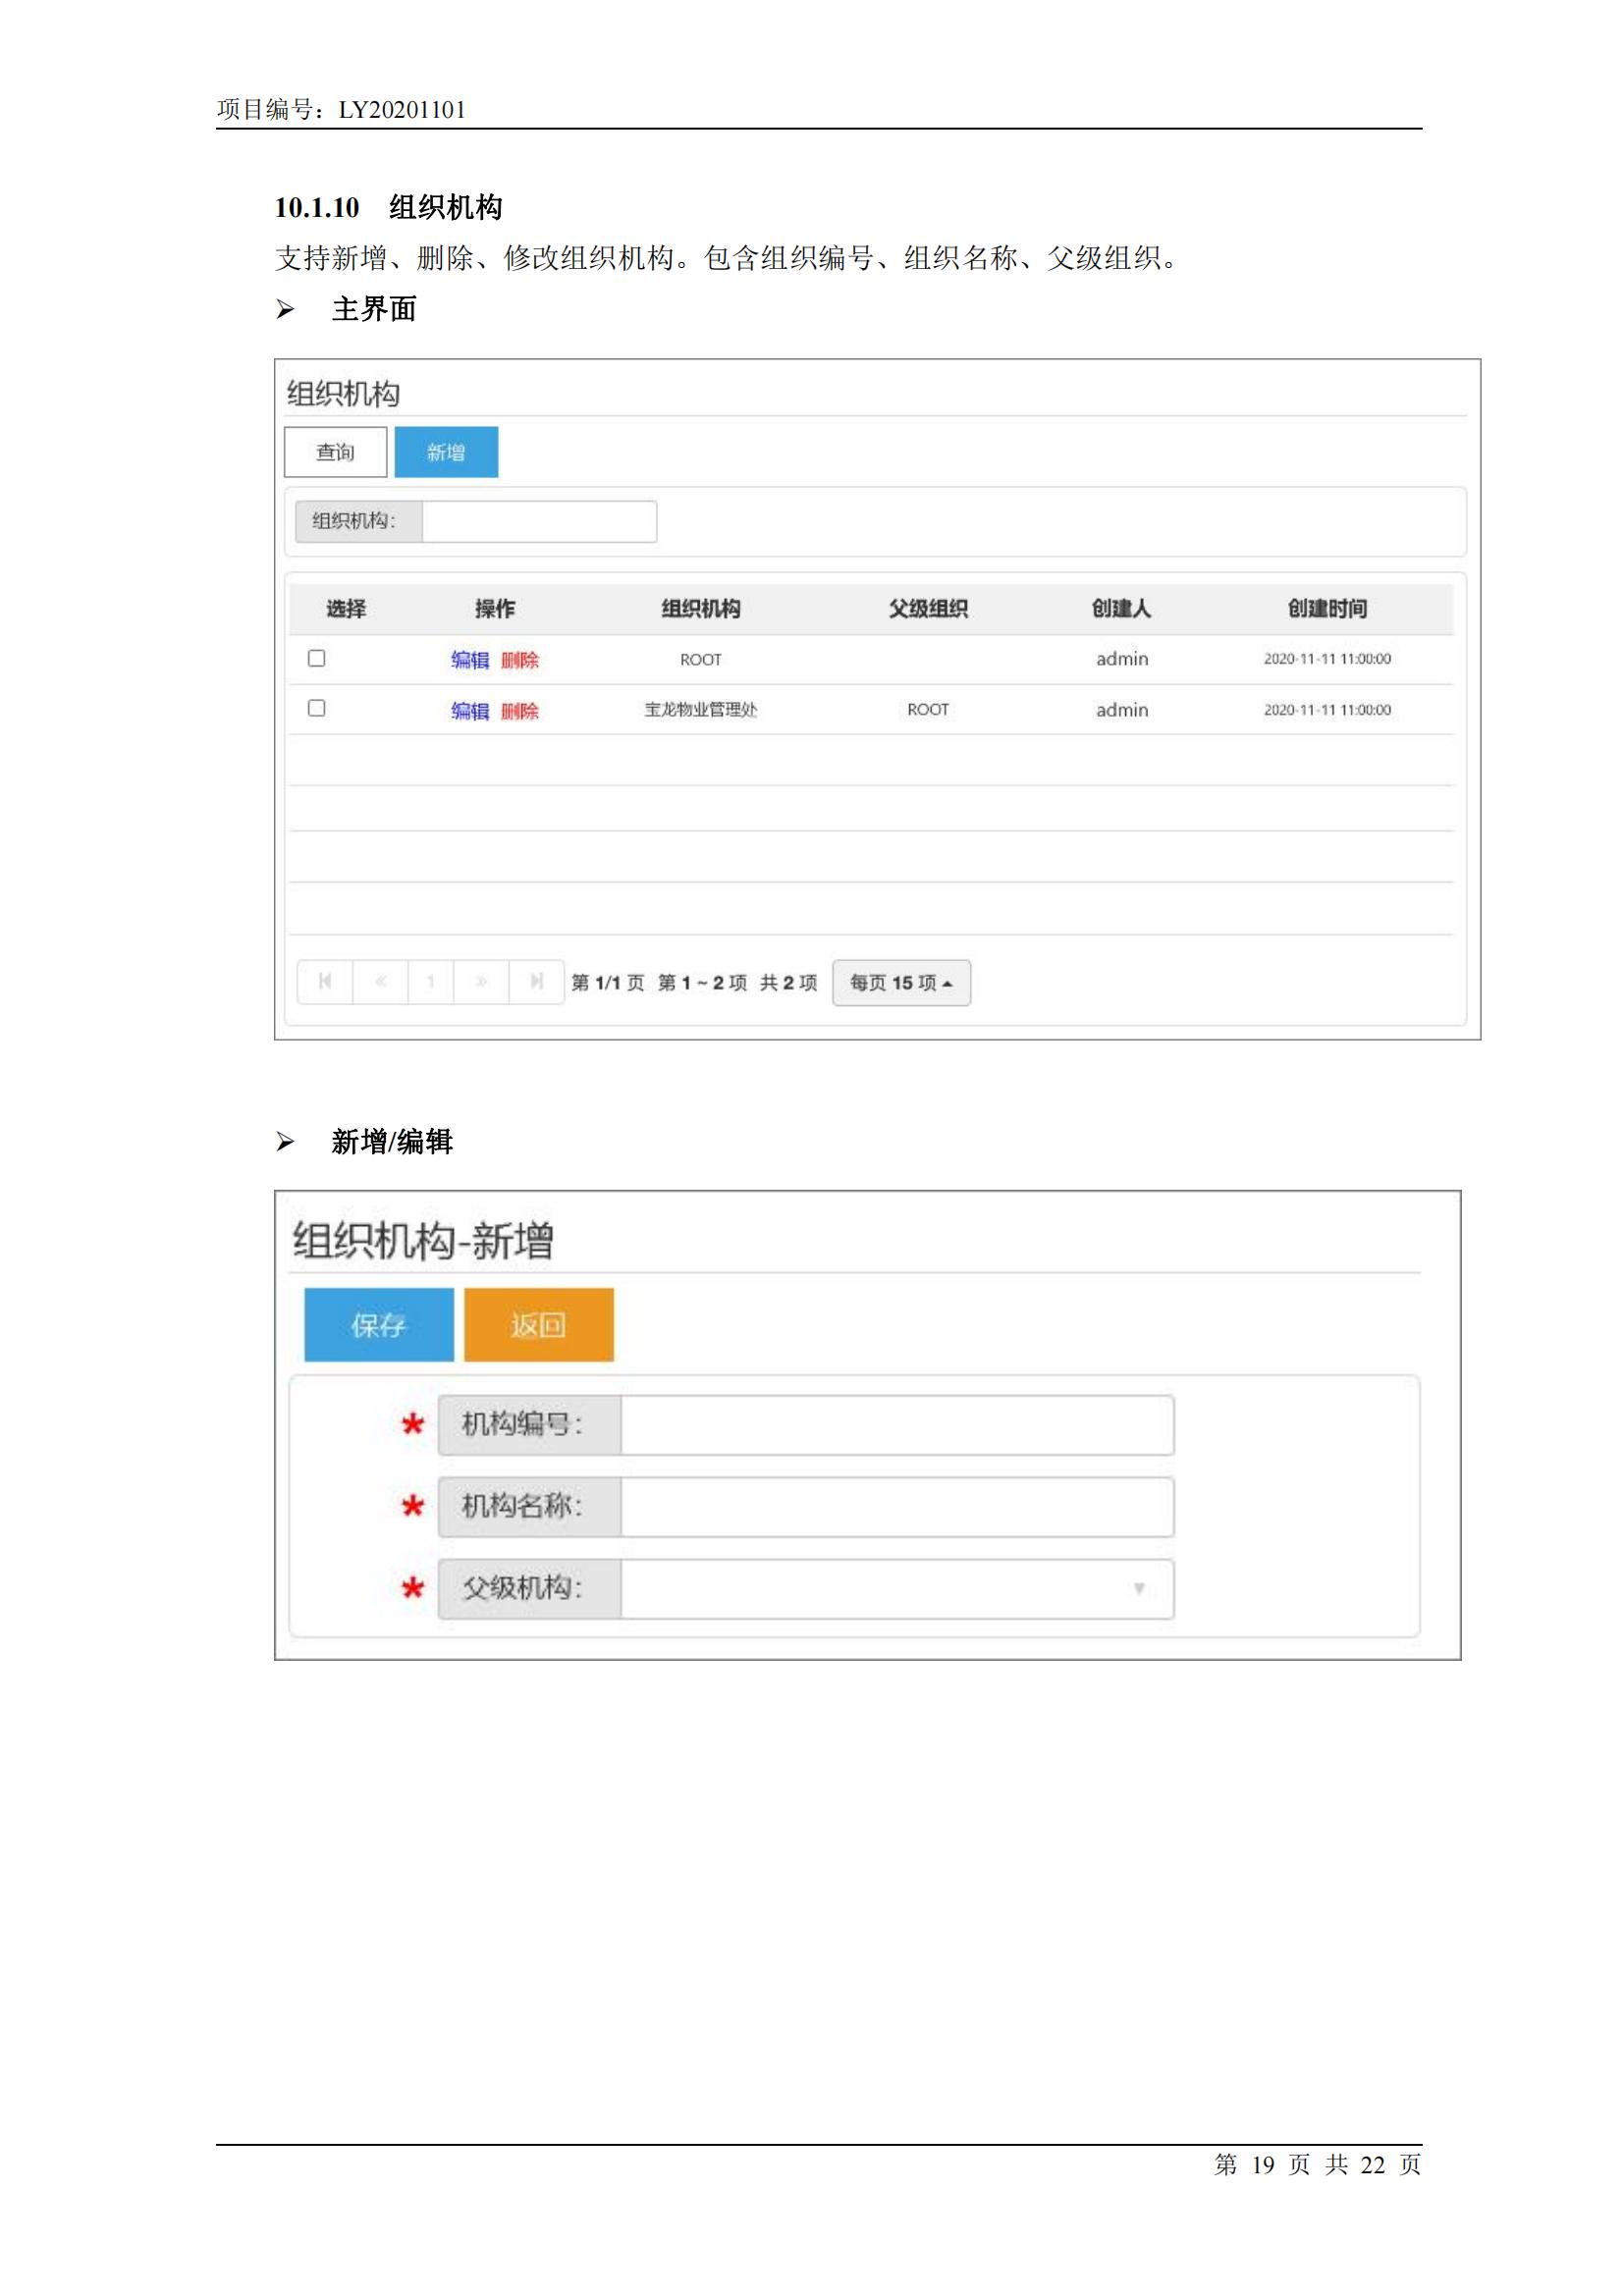Go to last page pagination icon
Image resolution: width=1624 pixels, height=2296 pixels.
(x=537, y=982)
